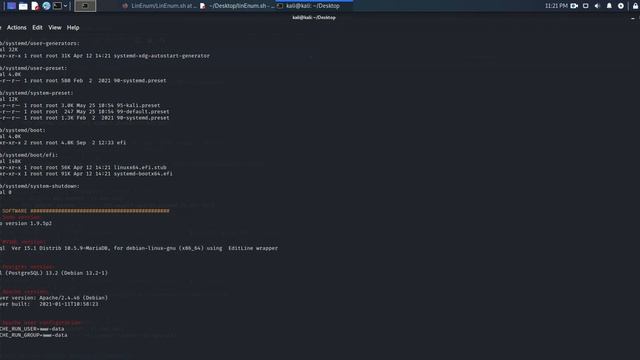Click the systemd-bootx64.efi entry
This screenshot has width=640, height=360.
(x=86, y=173)
